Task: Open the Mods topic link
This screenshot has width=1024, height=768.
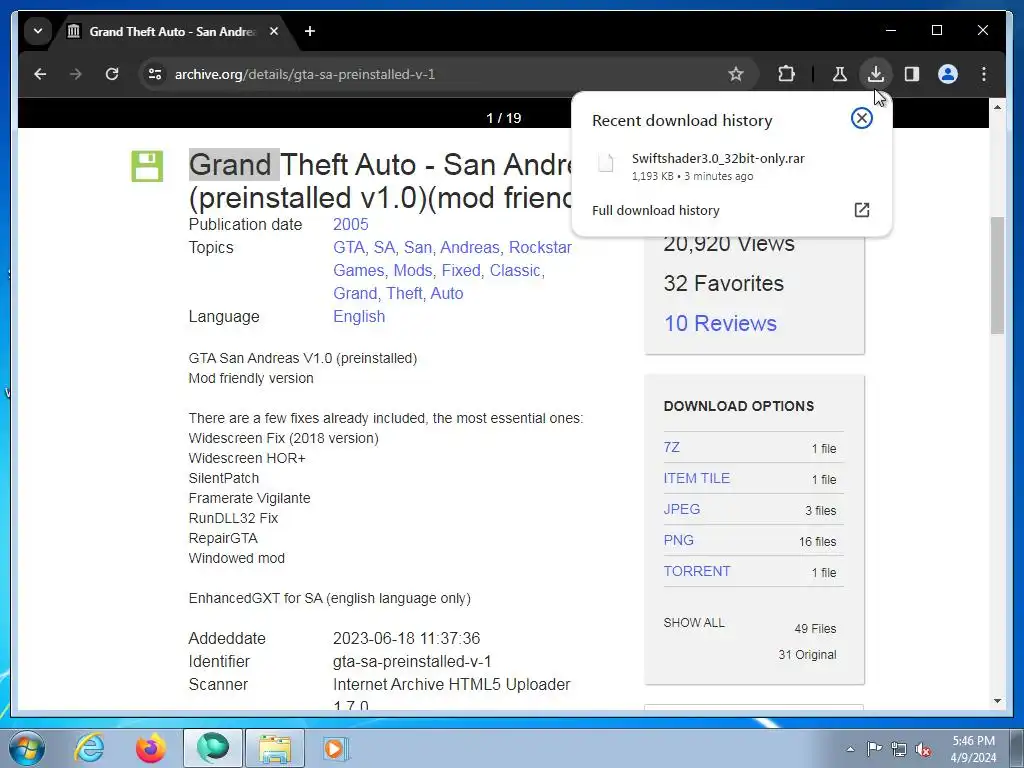Action: click(x=413, y=270)
